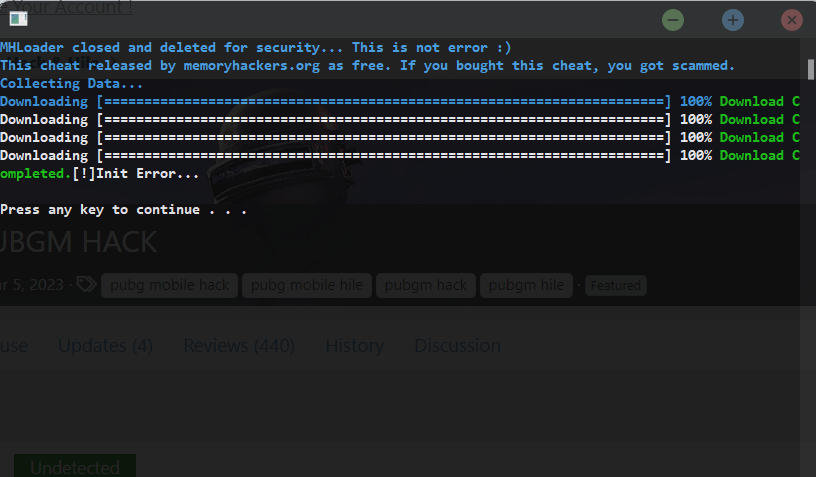
Task: Open the 'pubg mobile hack' tag
Action: point(170,285)
